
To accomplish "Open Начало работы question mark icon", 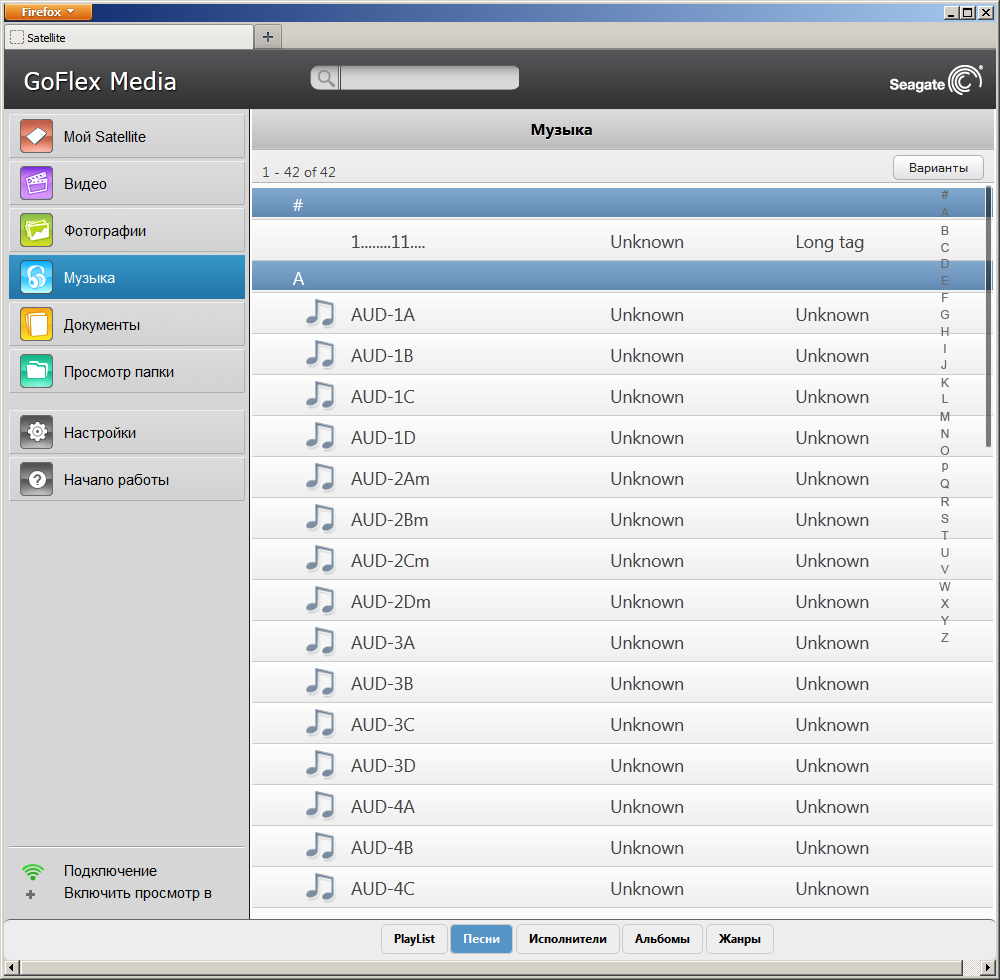I will point(36,479).
